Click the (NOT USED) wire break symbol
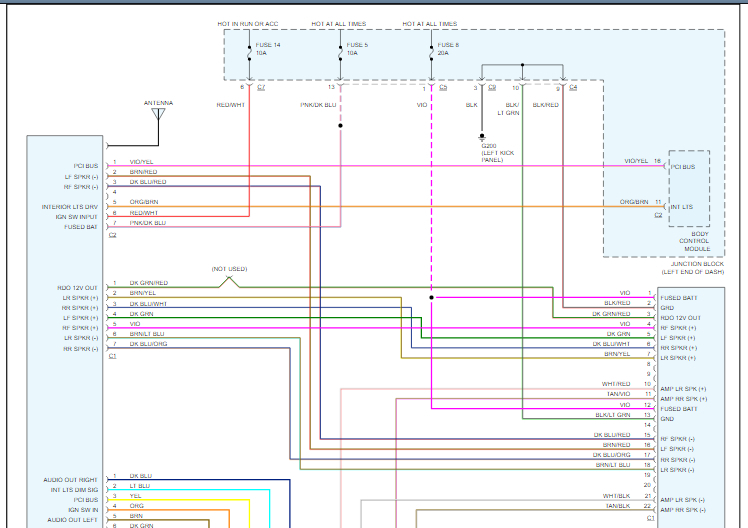Viewport: 748px width, 528px height. coord(228,282)
